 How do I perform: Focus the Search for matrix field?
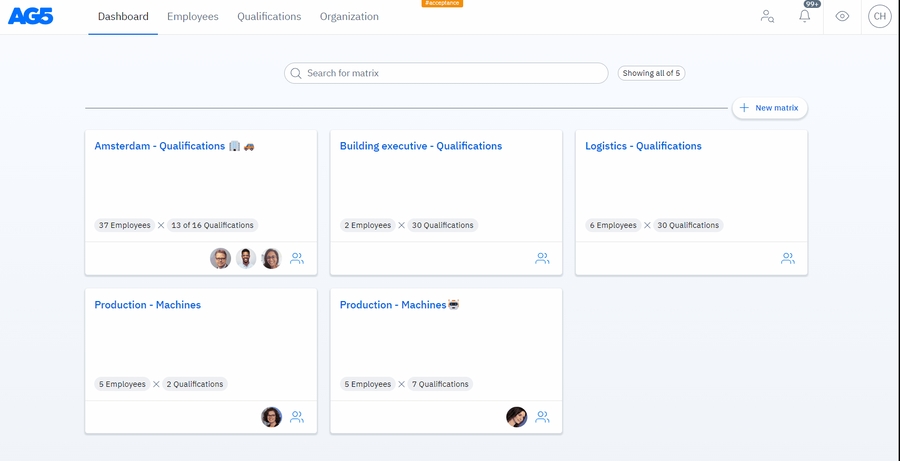(450, 73)
